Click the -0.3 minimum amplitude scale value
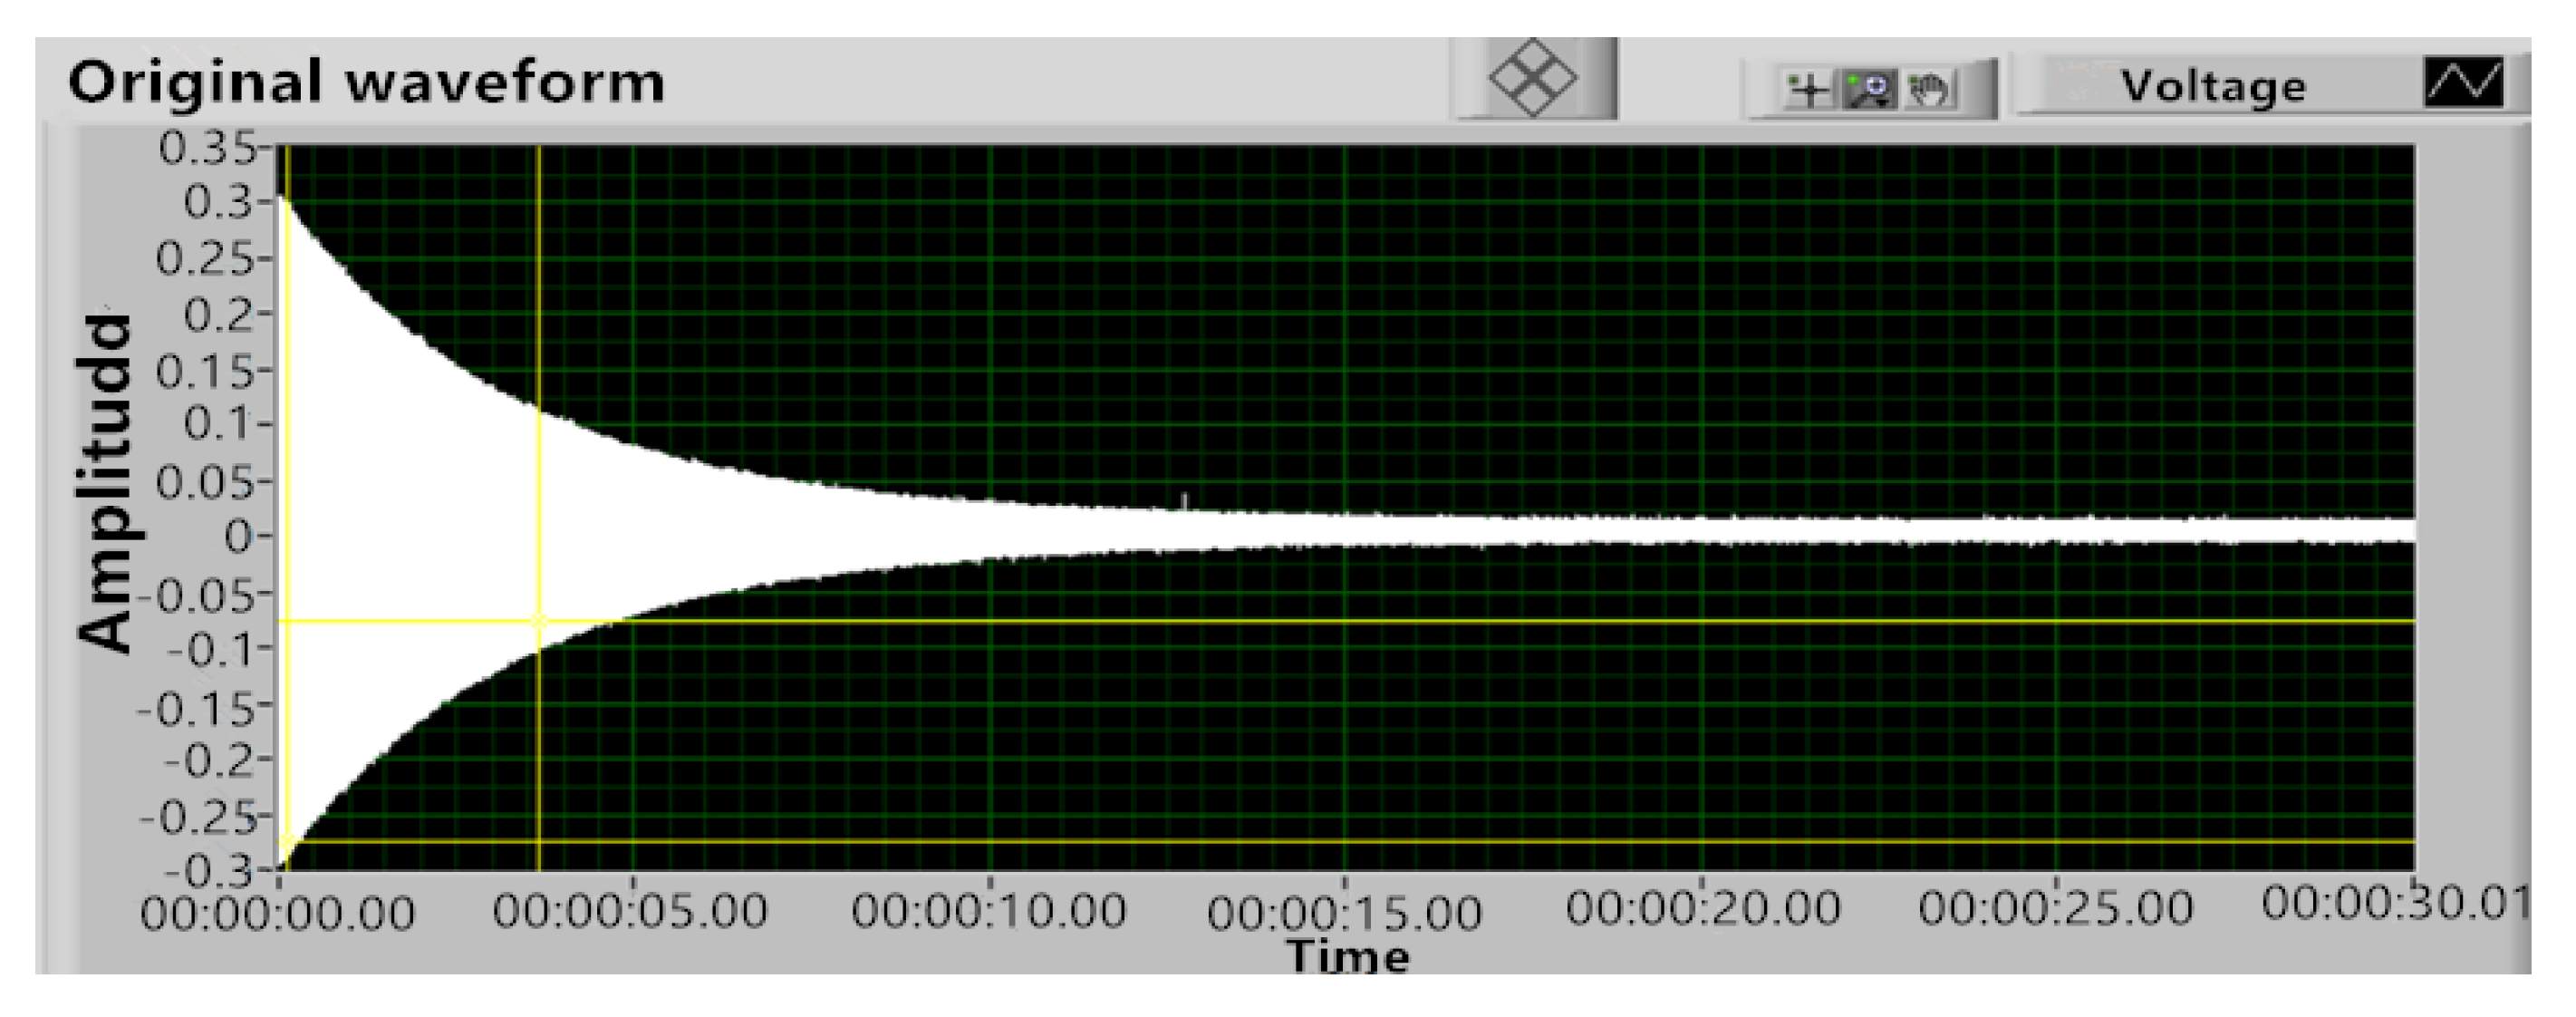 click(208, 872)
